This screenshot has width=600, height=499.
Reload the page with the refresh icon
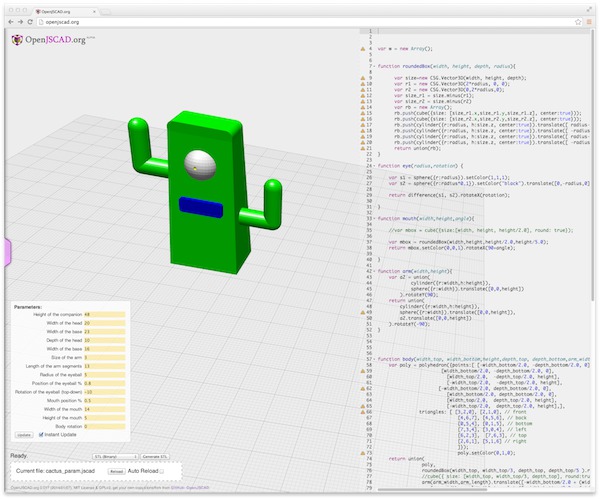coord(30,22)
